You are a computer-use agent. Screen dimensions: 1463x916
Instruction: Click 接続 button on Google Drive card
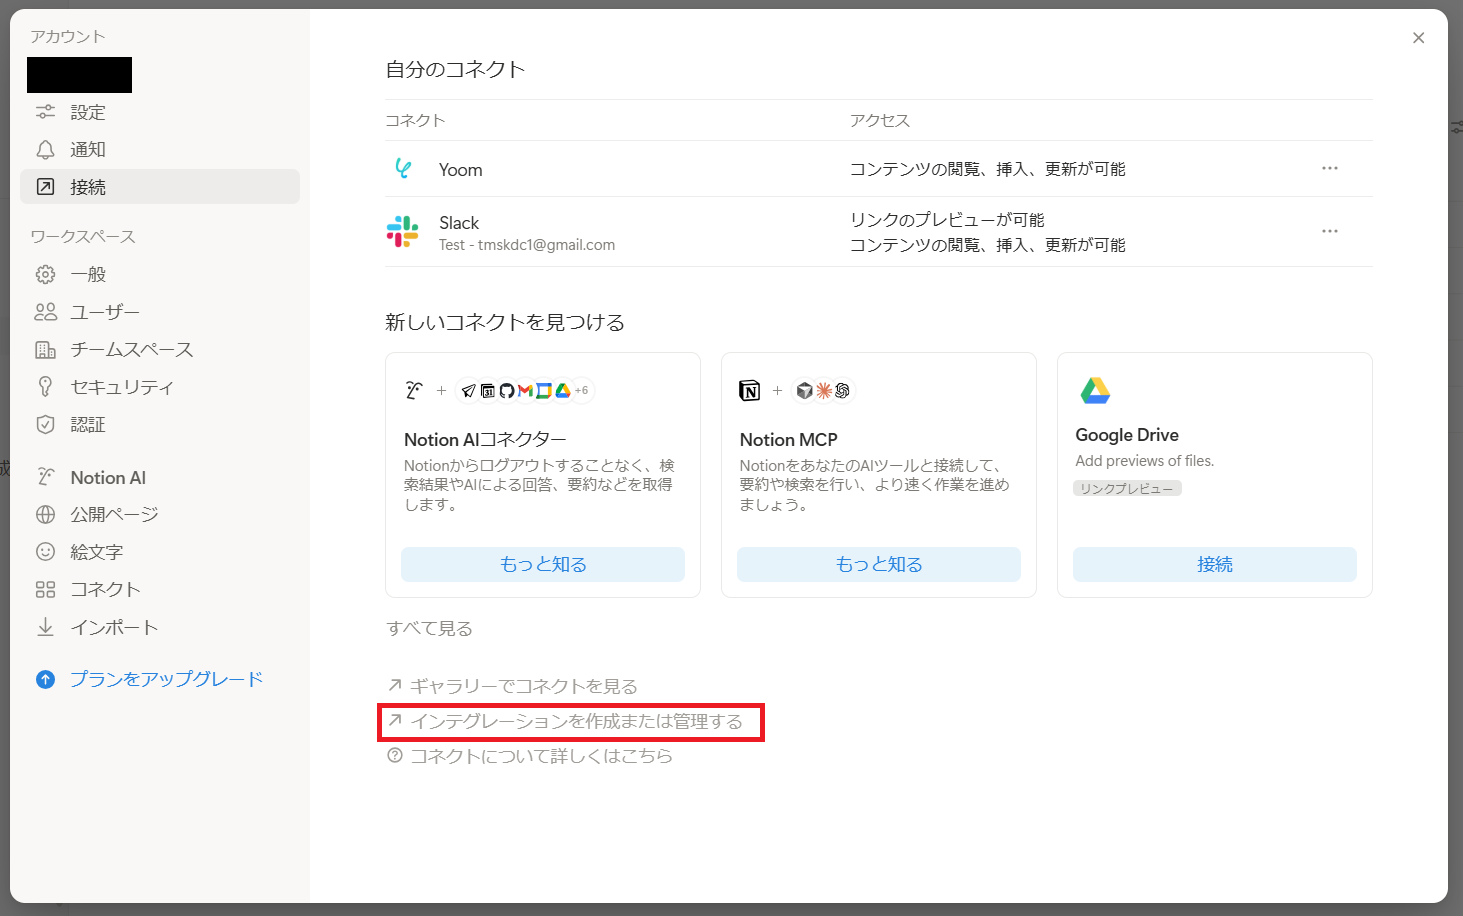[x=1215, y=564]
